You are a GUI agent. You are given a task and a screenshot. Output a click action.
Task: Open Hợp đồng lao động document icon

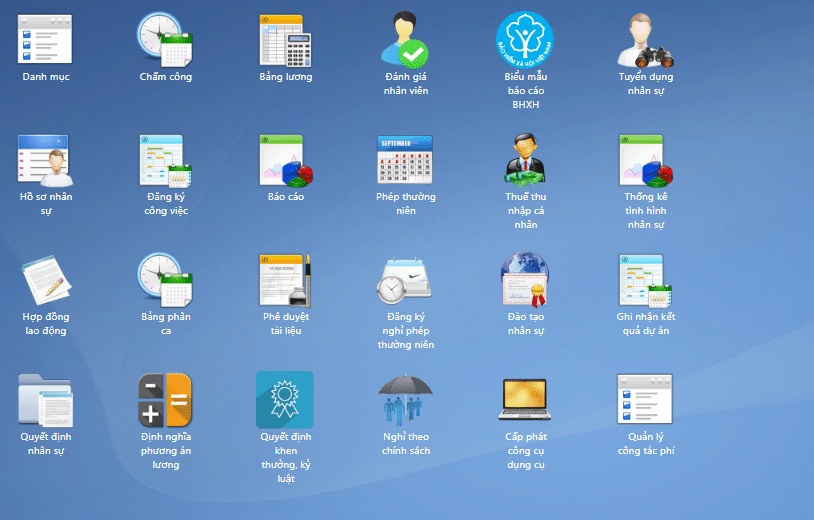pos(46,280)
